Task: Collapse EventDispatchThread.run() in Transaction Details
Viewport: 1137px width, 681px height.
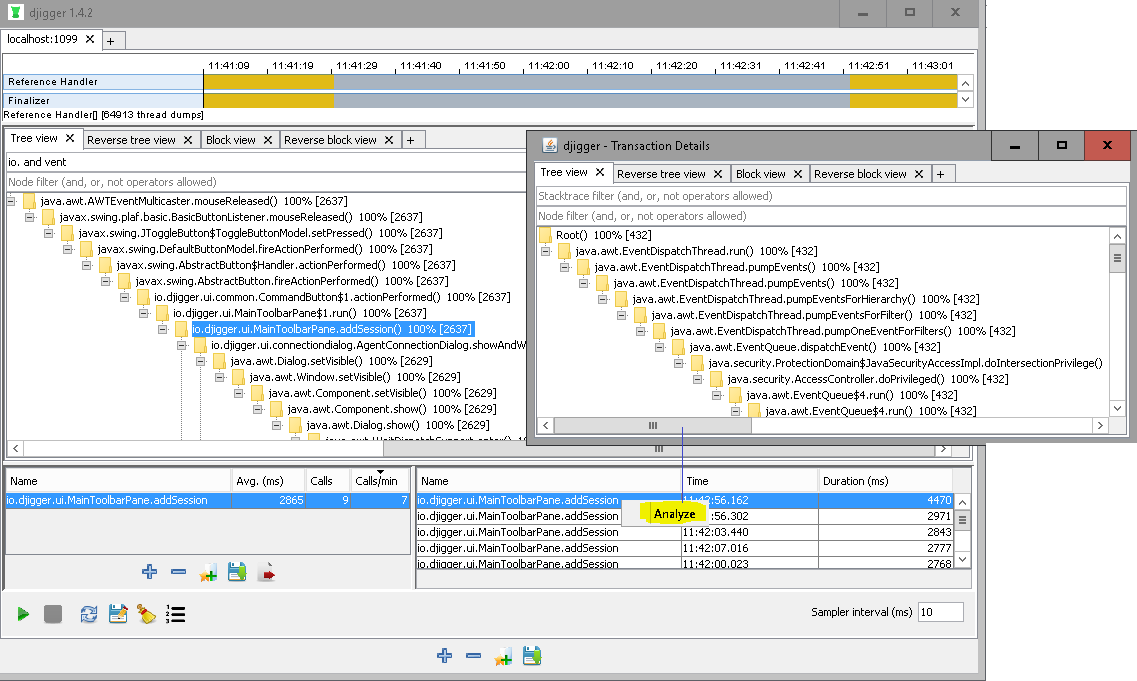Action: [x=545, y=251]
